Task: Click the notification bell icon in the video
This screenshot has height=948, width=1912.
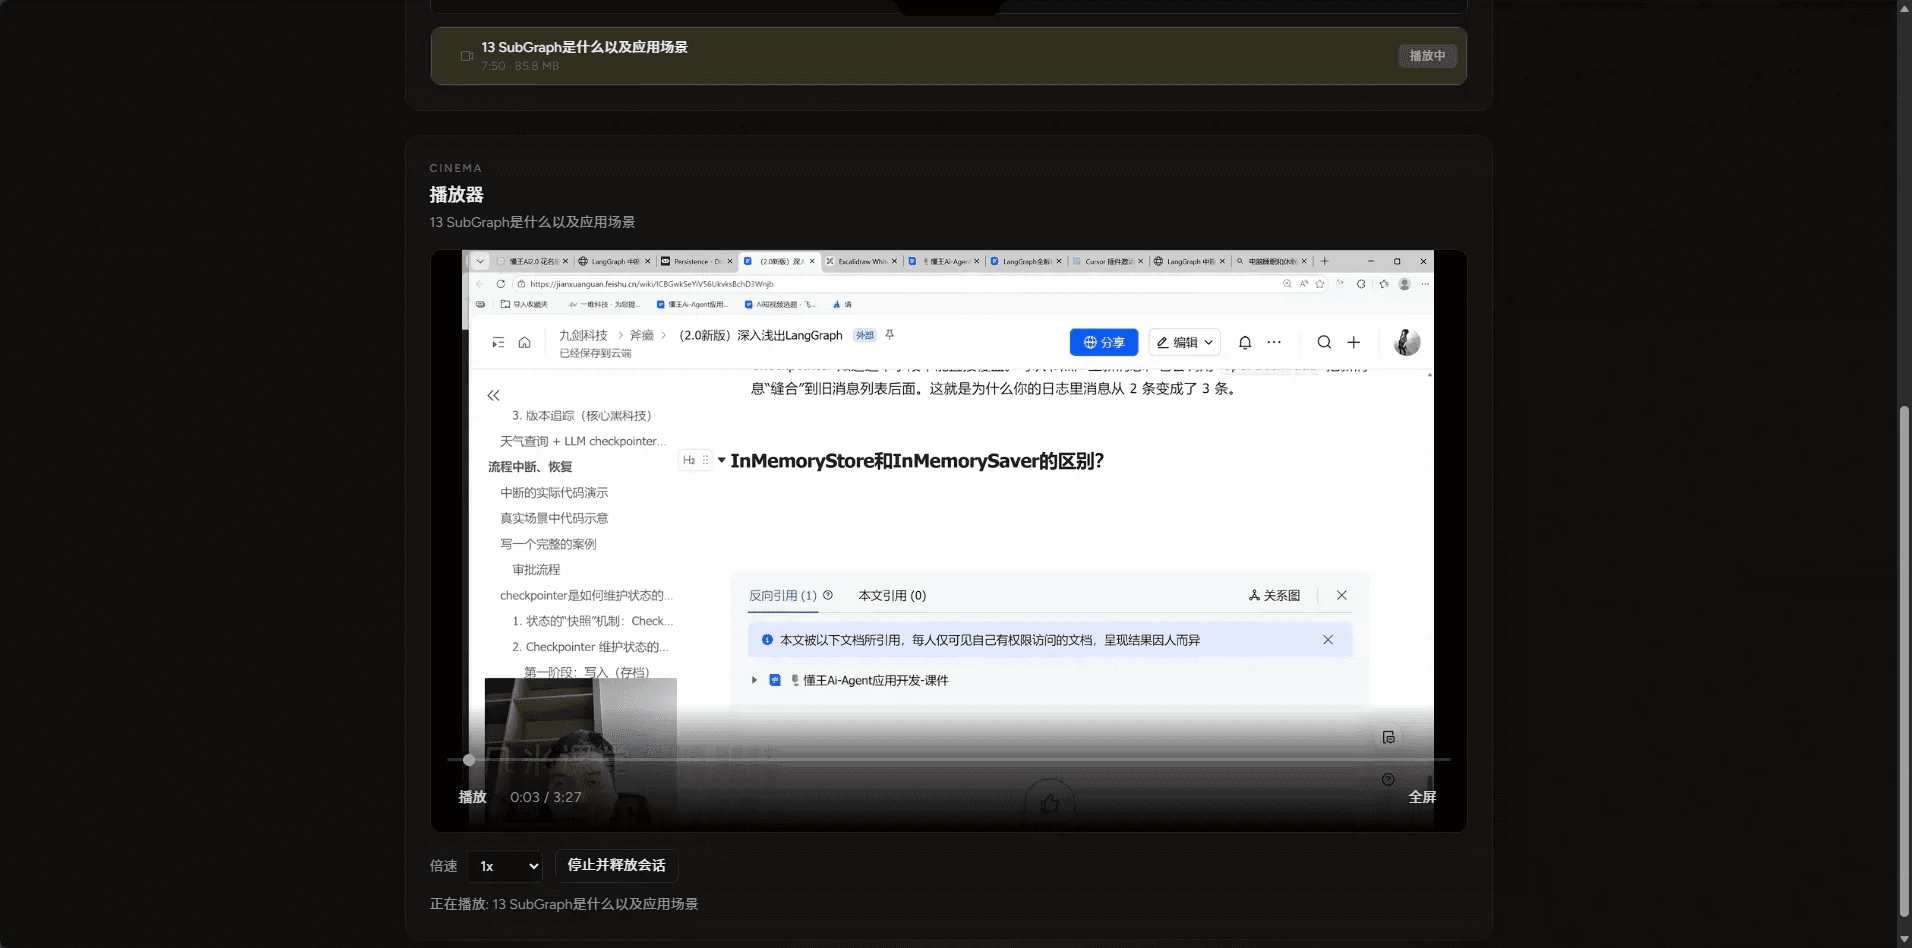Action: click(x=1245, y=342)
